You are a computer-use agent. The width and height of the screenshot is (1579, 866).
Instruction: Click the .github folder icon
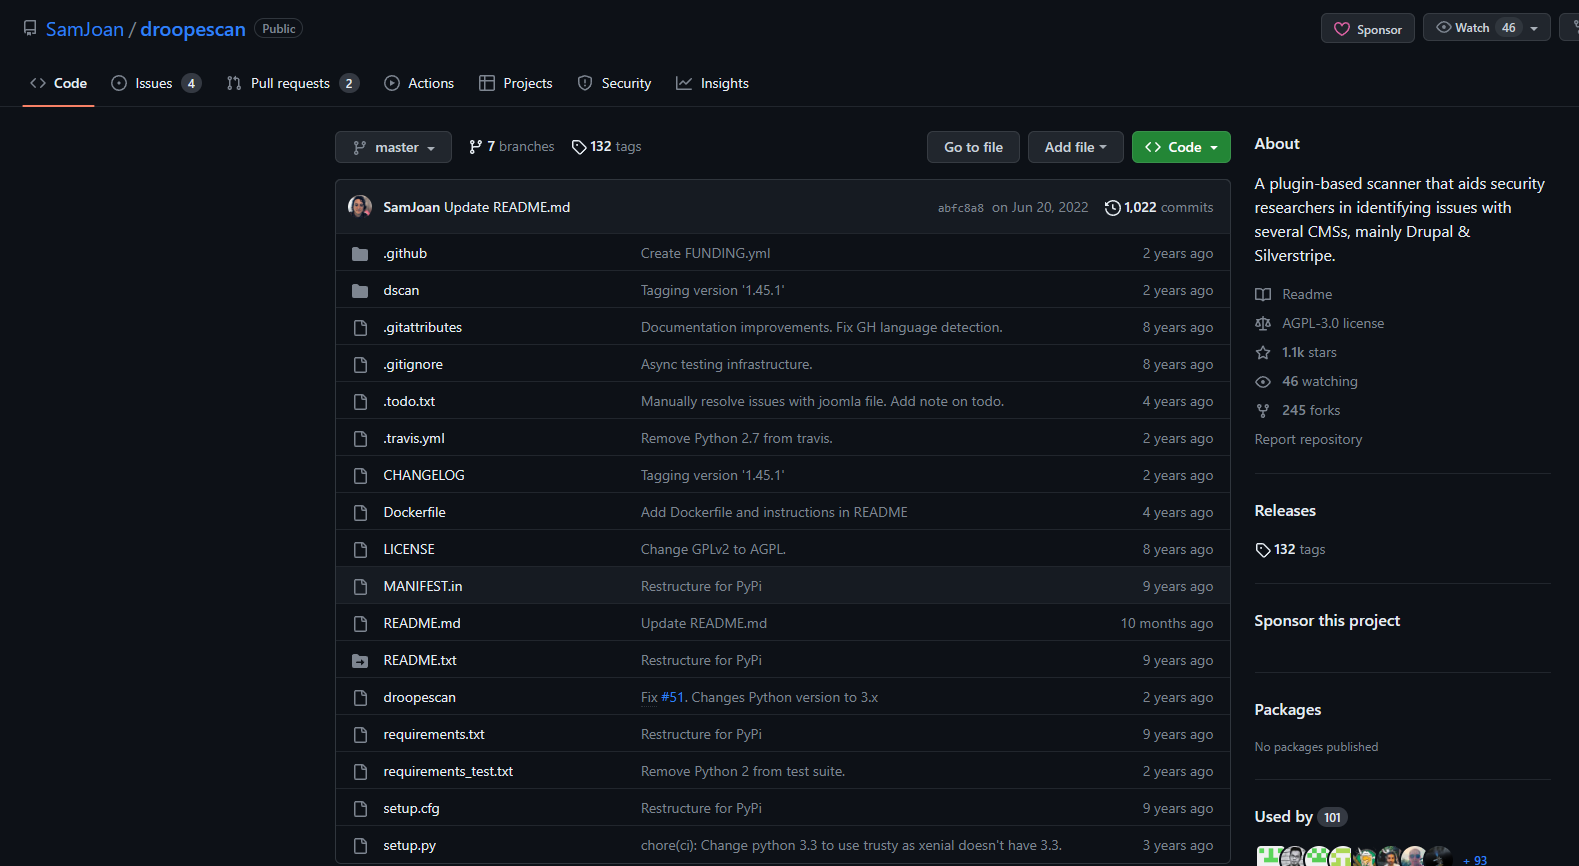360,254
